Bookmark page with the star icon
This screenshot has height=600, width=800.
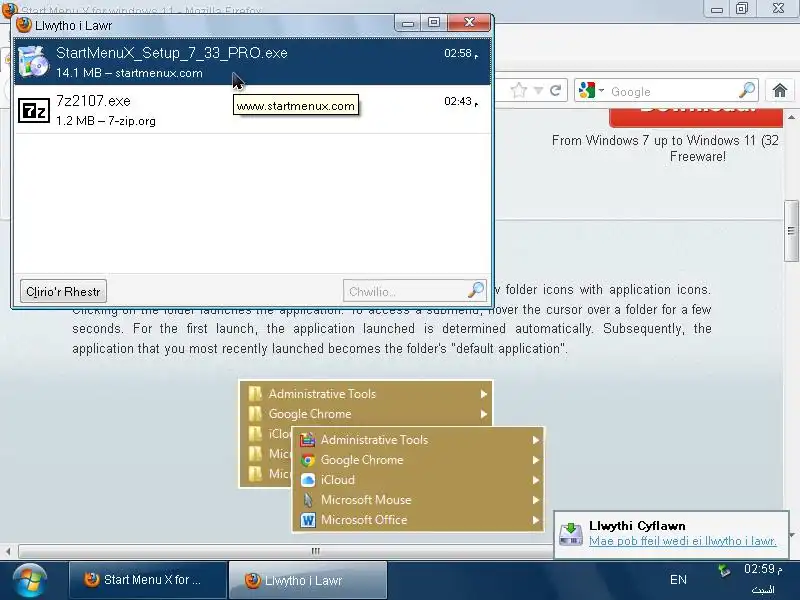tap(519, 91)
